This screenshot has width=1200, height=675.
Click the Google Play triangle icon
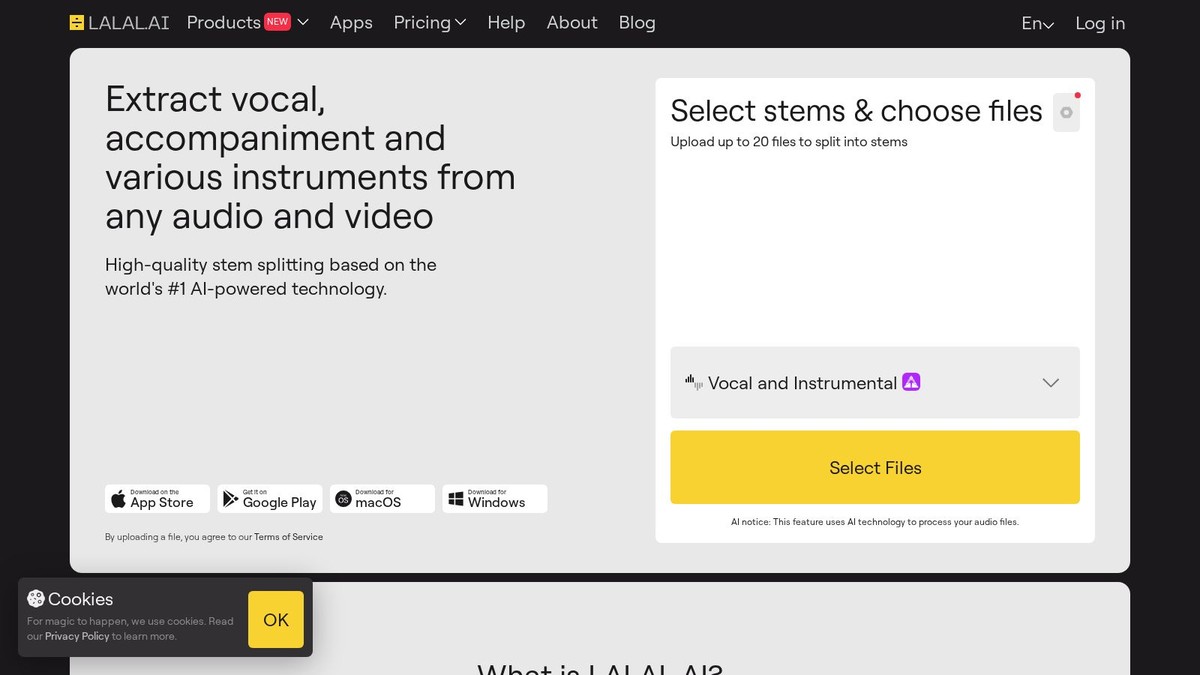point(230,499)
